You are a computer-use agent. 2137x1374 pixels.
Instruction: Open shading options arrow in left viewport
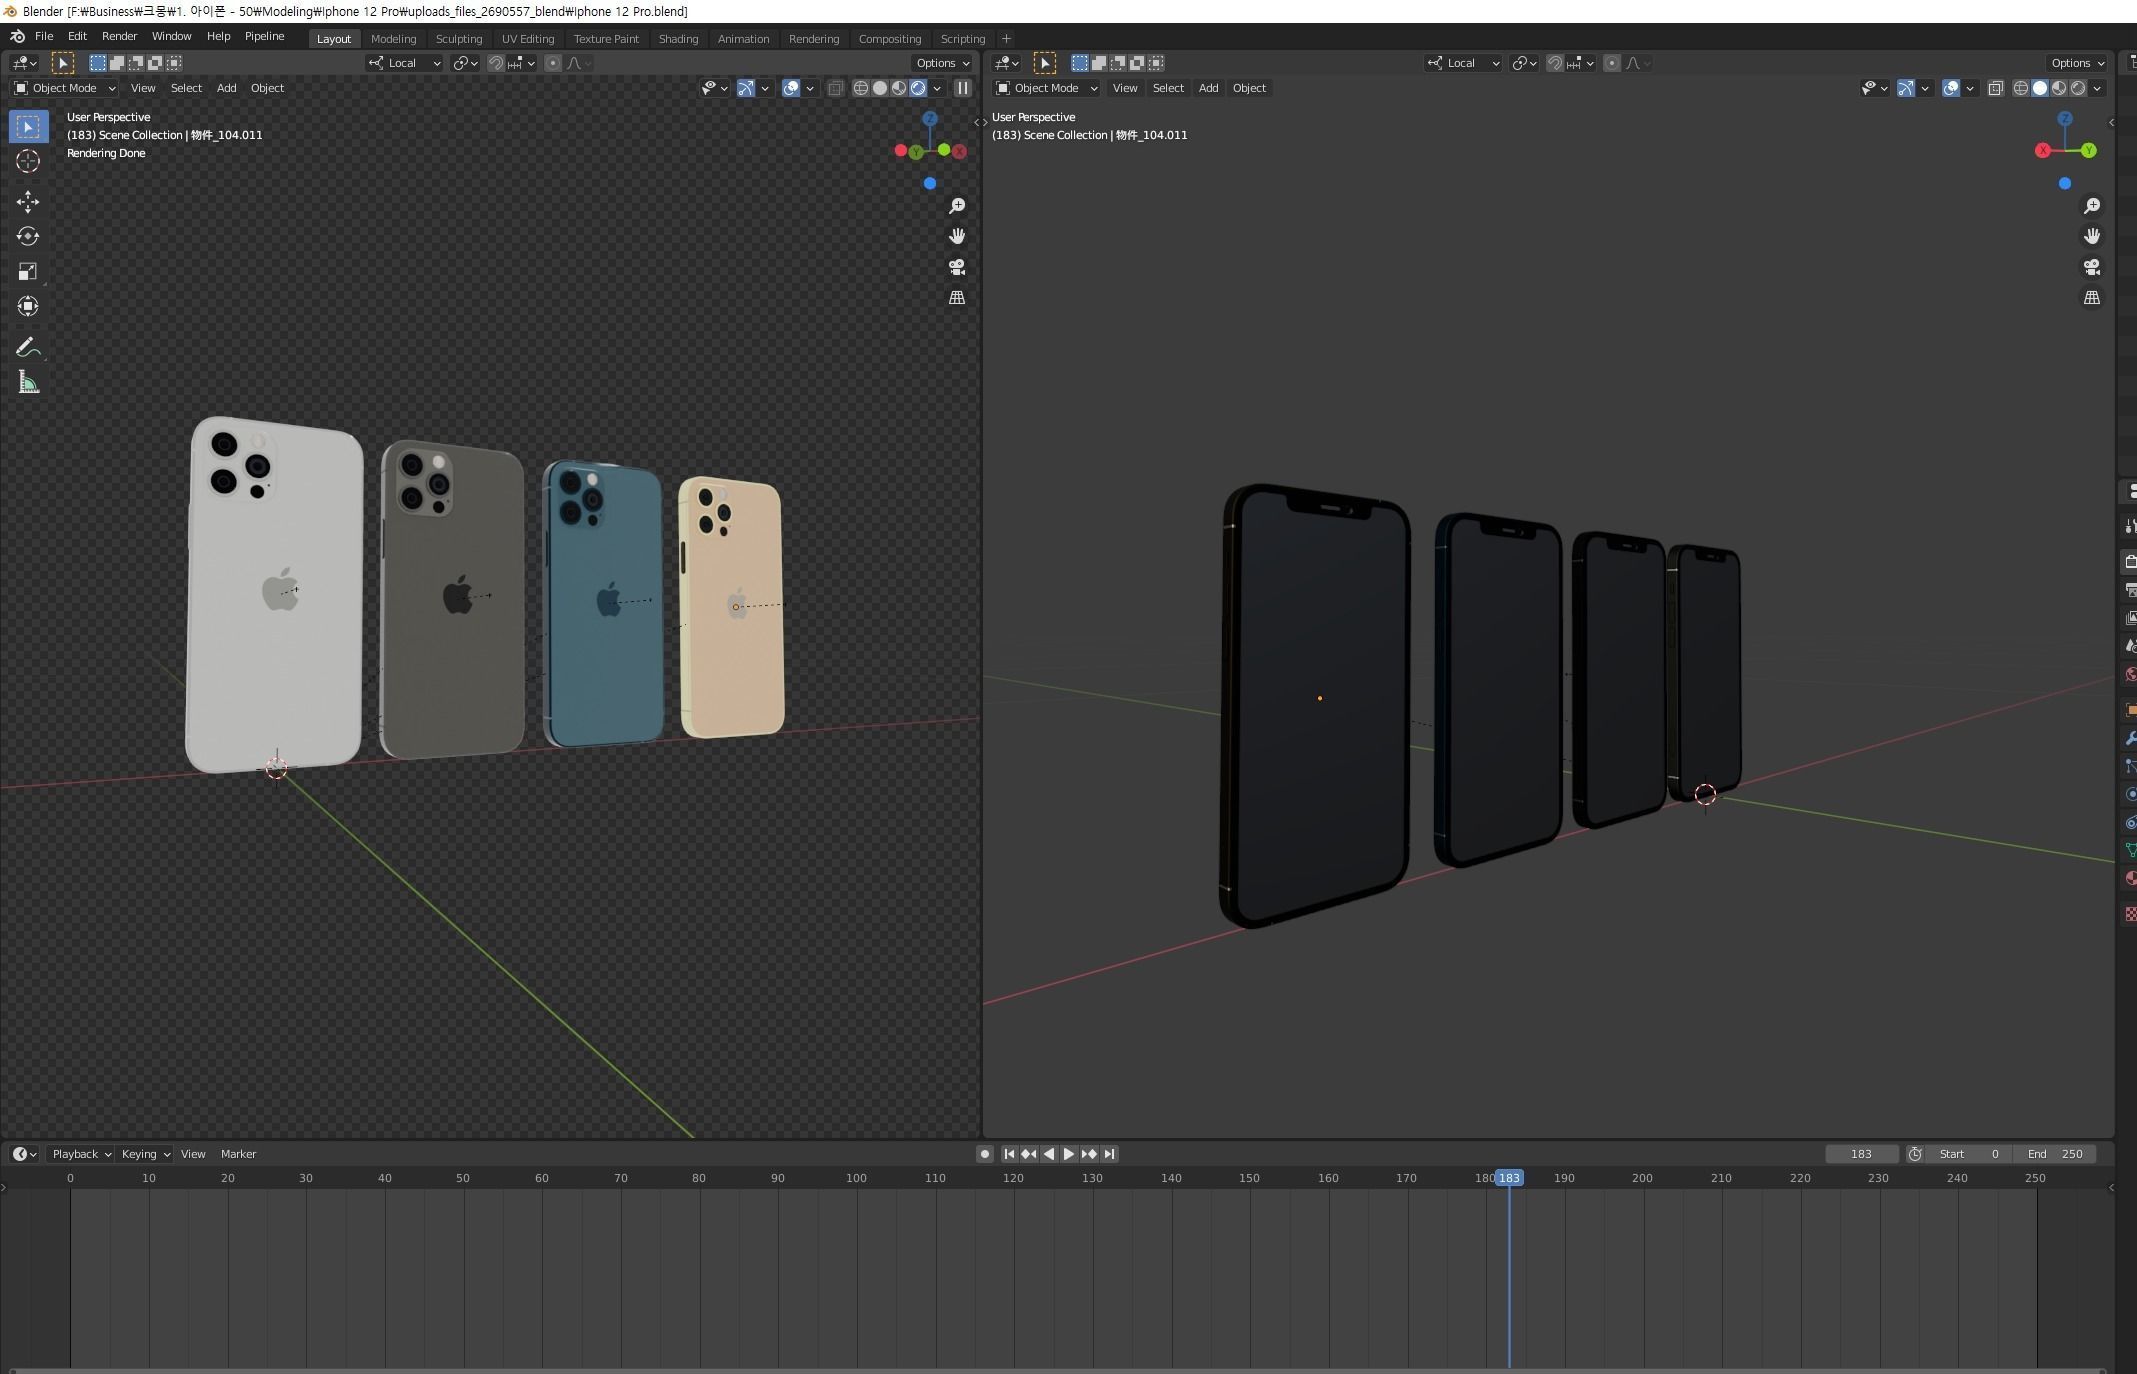click(937, 88)
